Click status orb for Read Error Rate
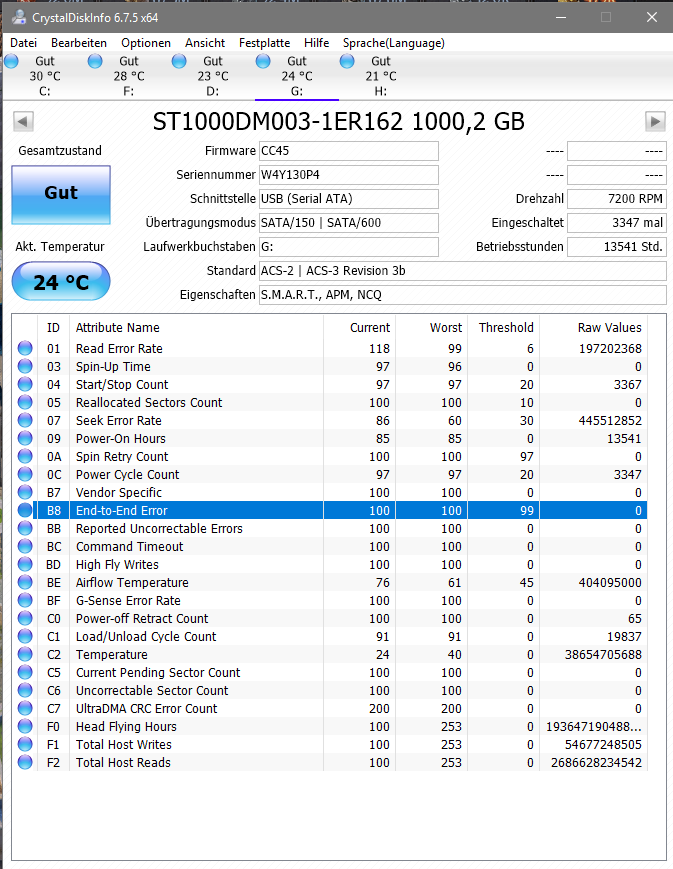Image resolution: width=673 pixels, height=869 pixels. (25, 348)
